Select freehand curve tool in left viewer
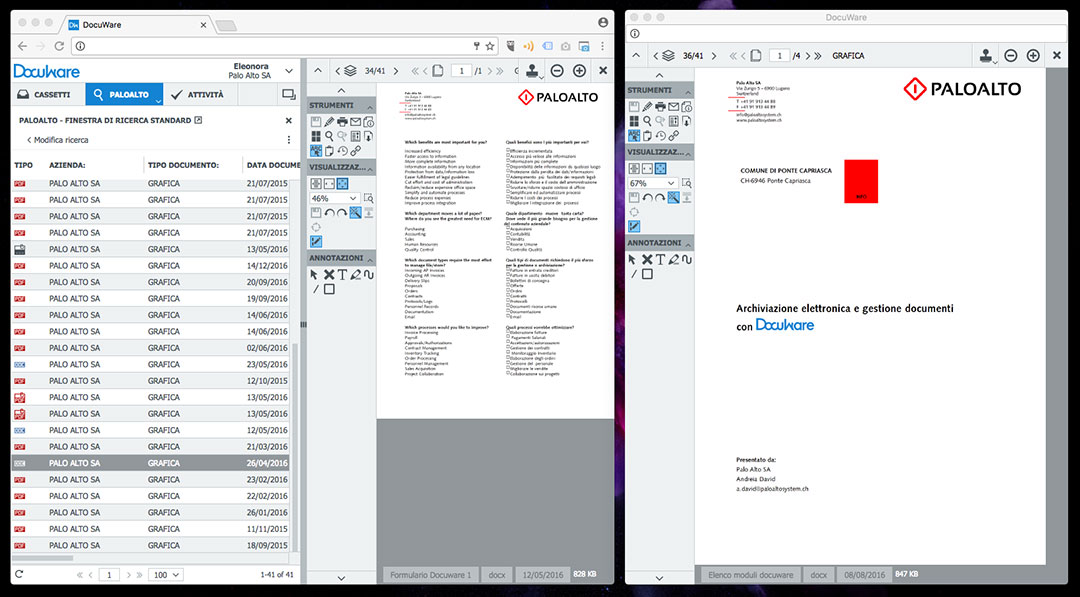 [x=368, y=275]
